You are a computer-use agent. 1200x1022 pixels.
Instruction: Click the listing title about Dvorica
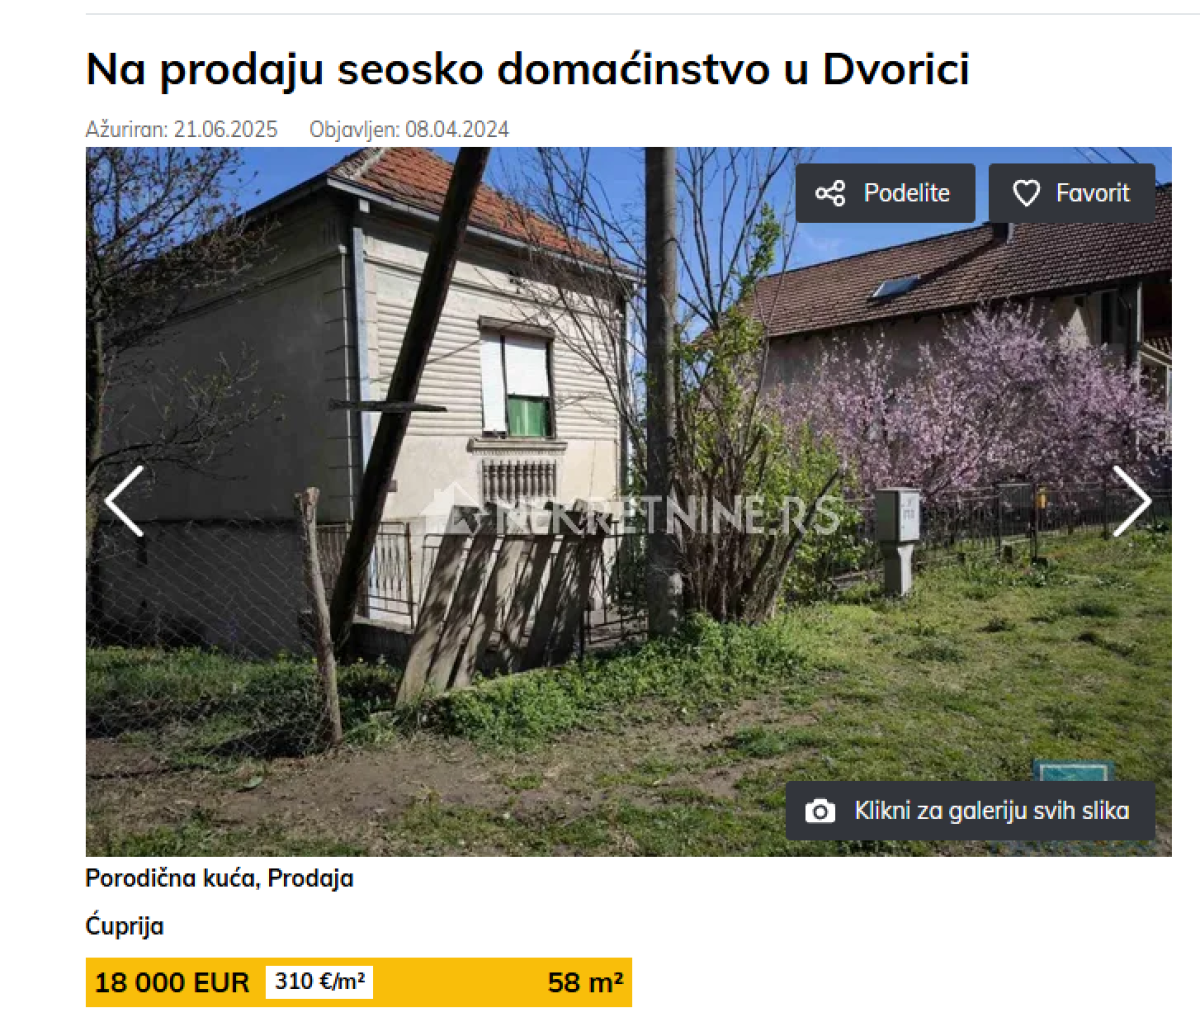pyautogui.click(x=528, y=69)
